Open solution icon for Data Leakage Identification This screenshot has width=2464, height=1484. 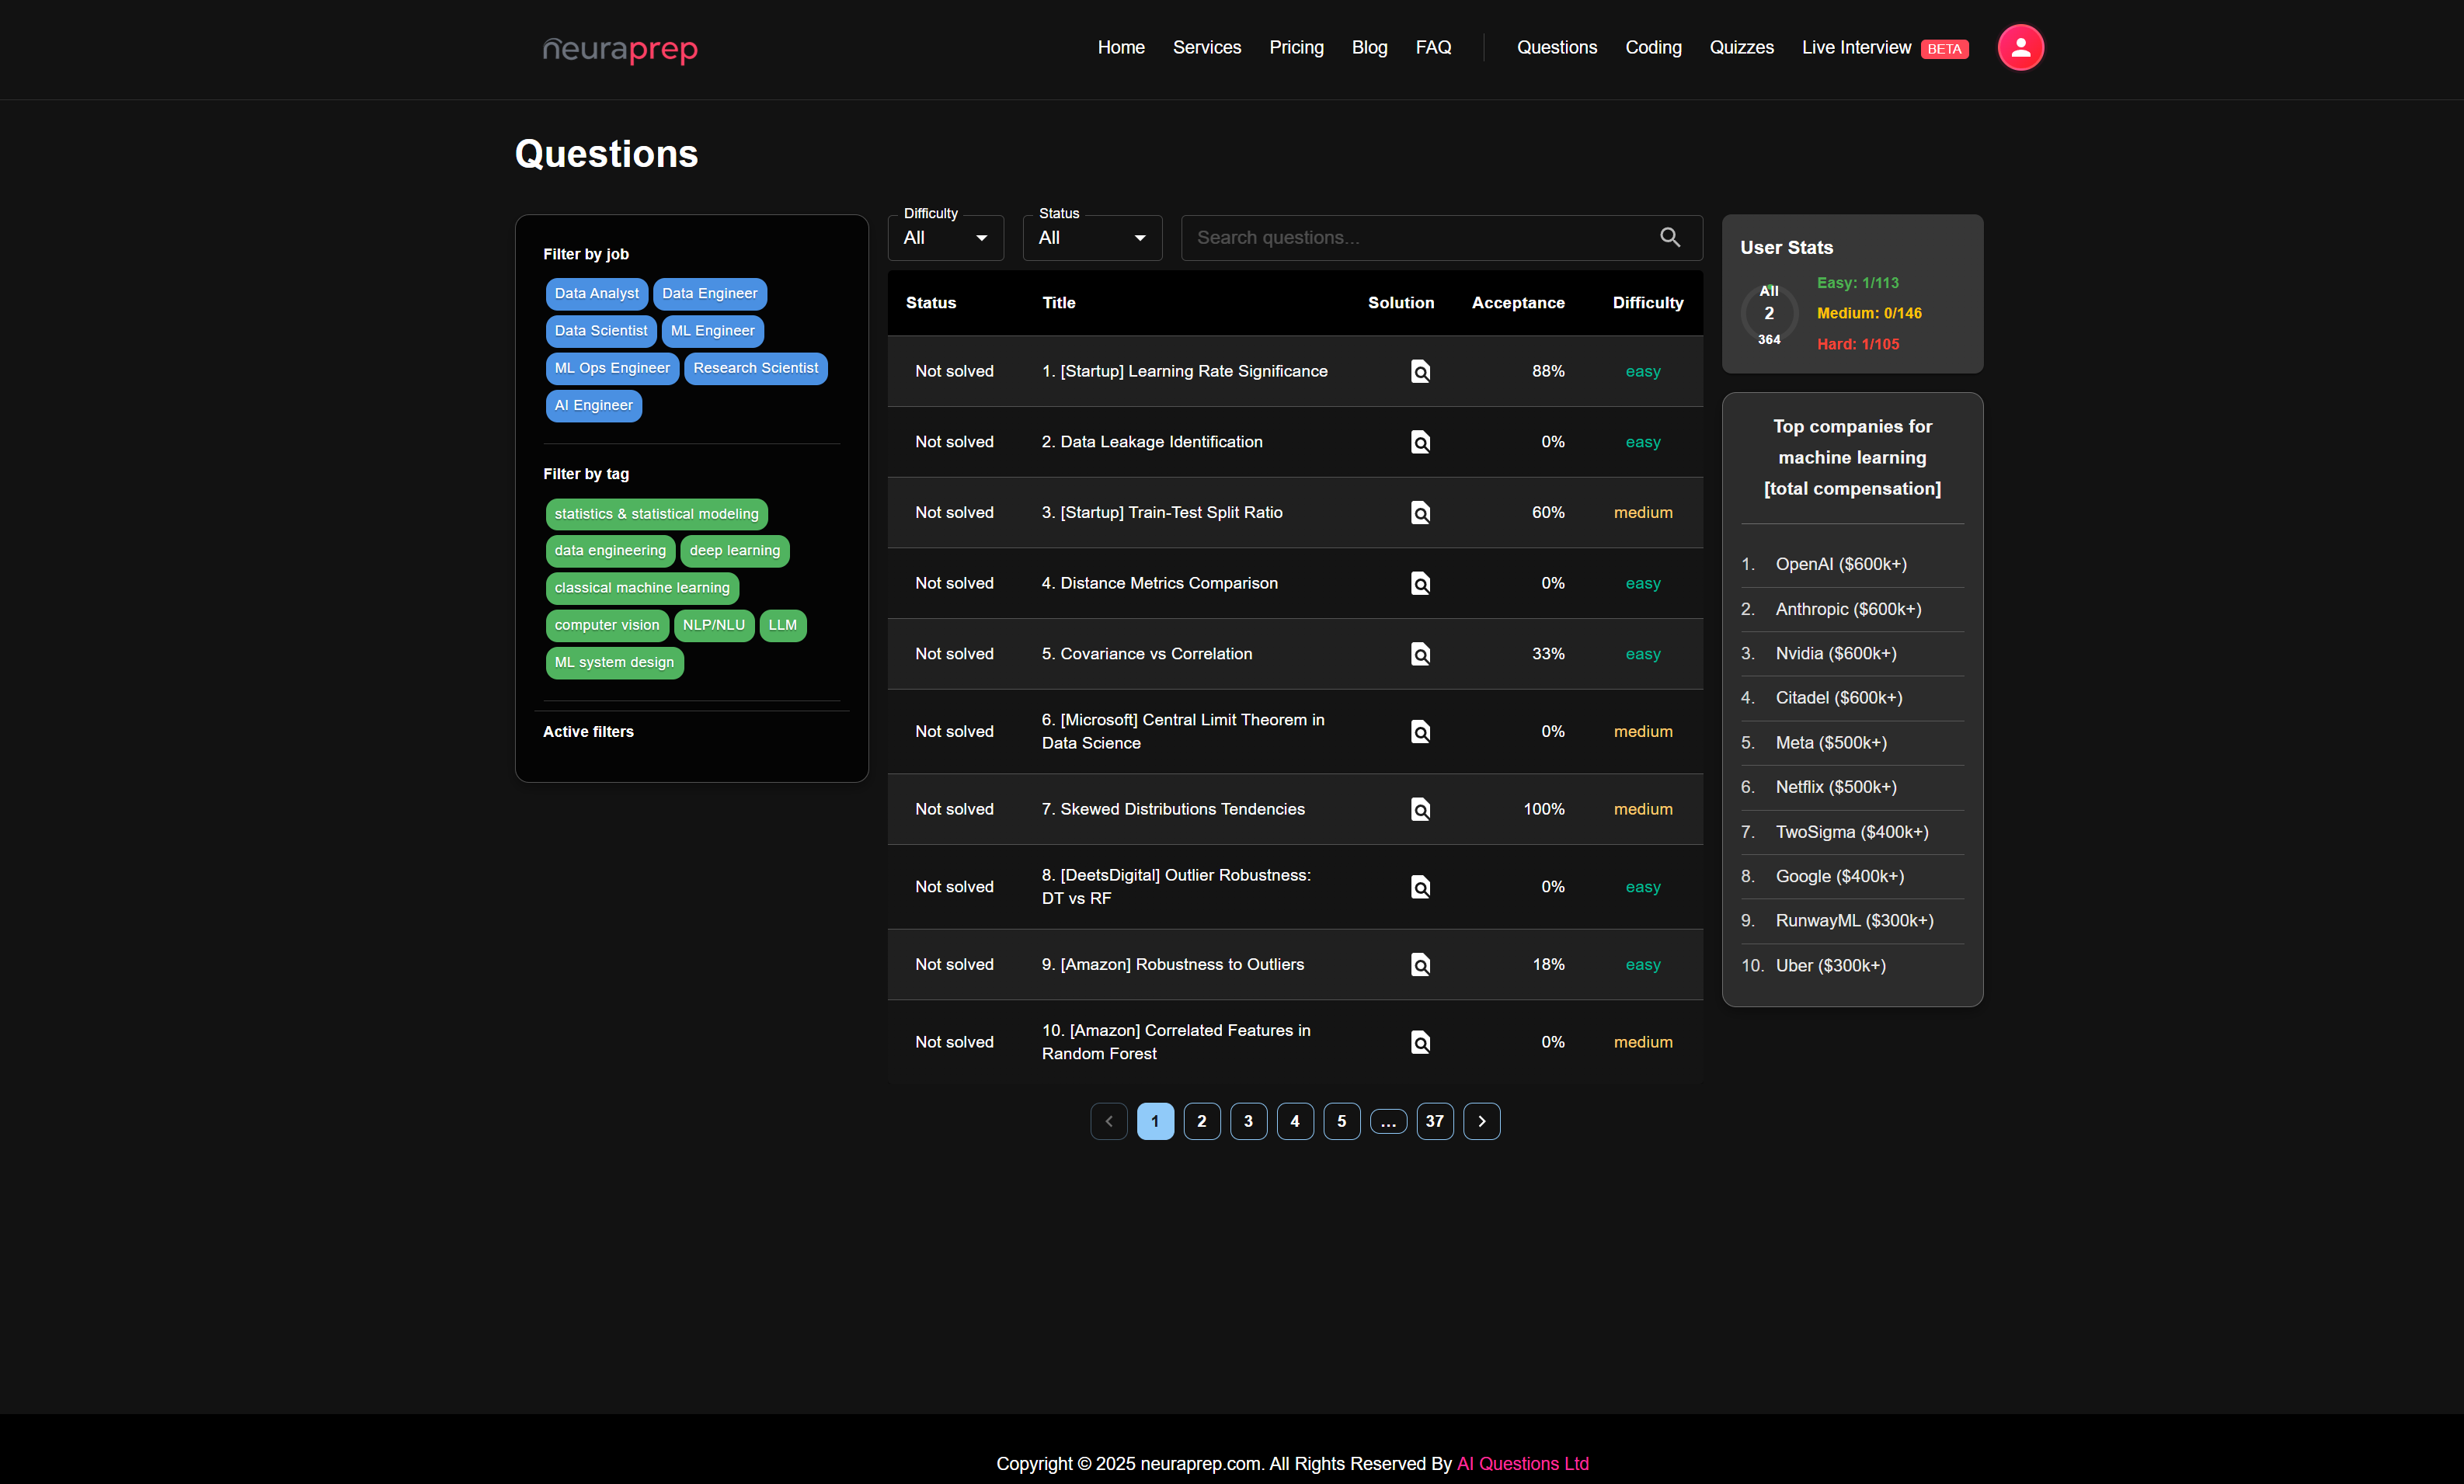1420,442
